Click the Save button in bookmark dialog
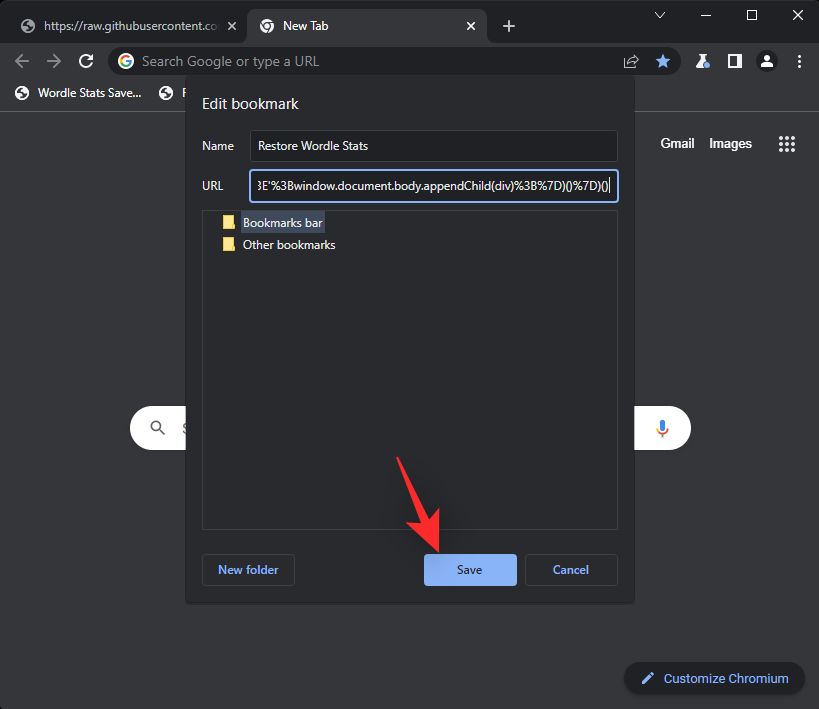The height and width of the screenshot is (709, 819). click(x=470, y=570)
